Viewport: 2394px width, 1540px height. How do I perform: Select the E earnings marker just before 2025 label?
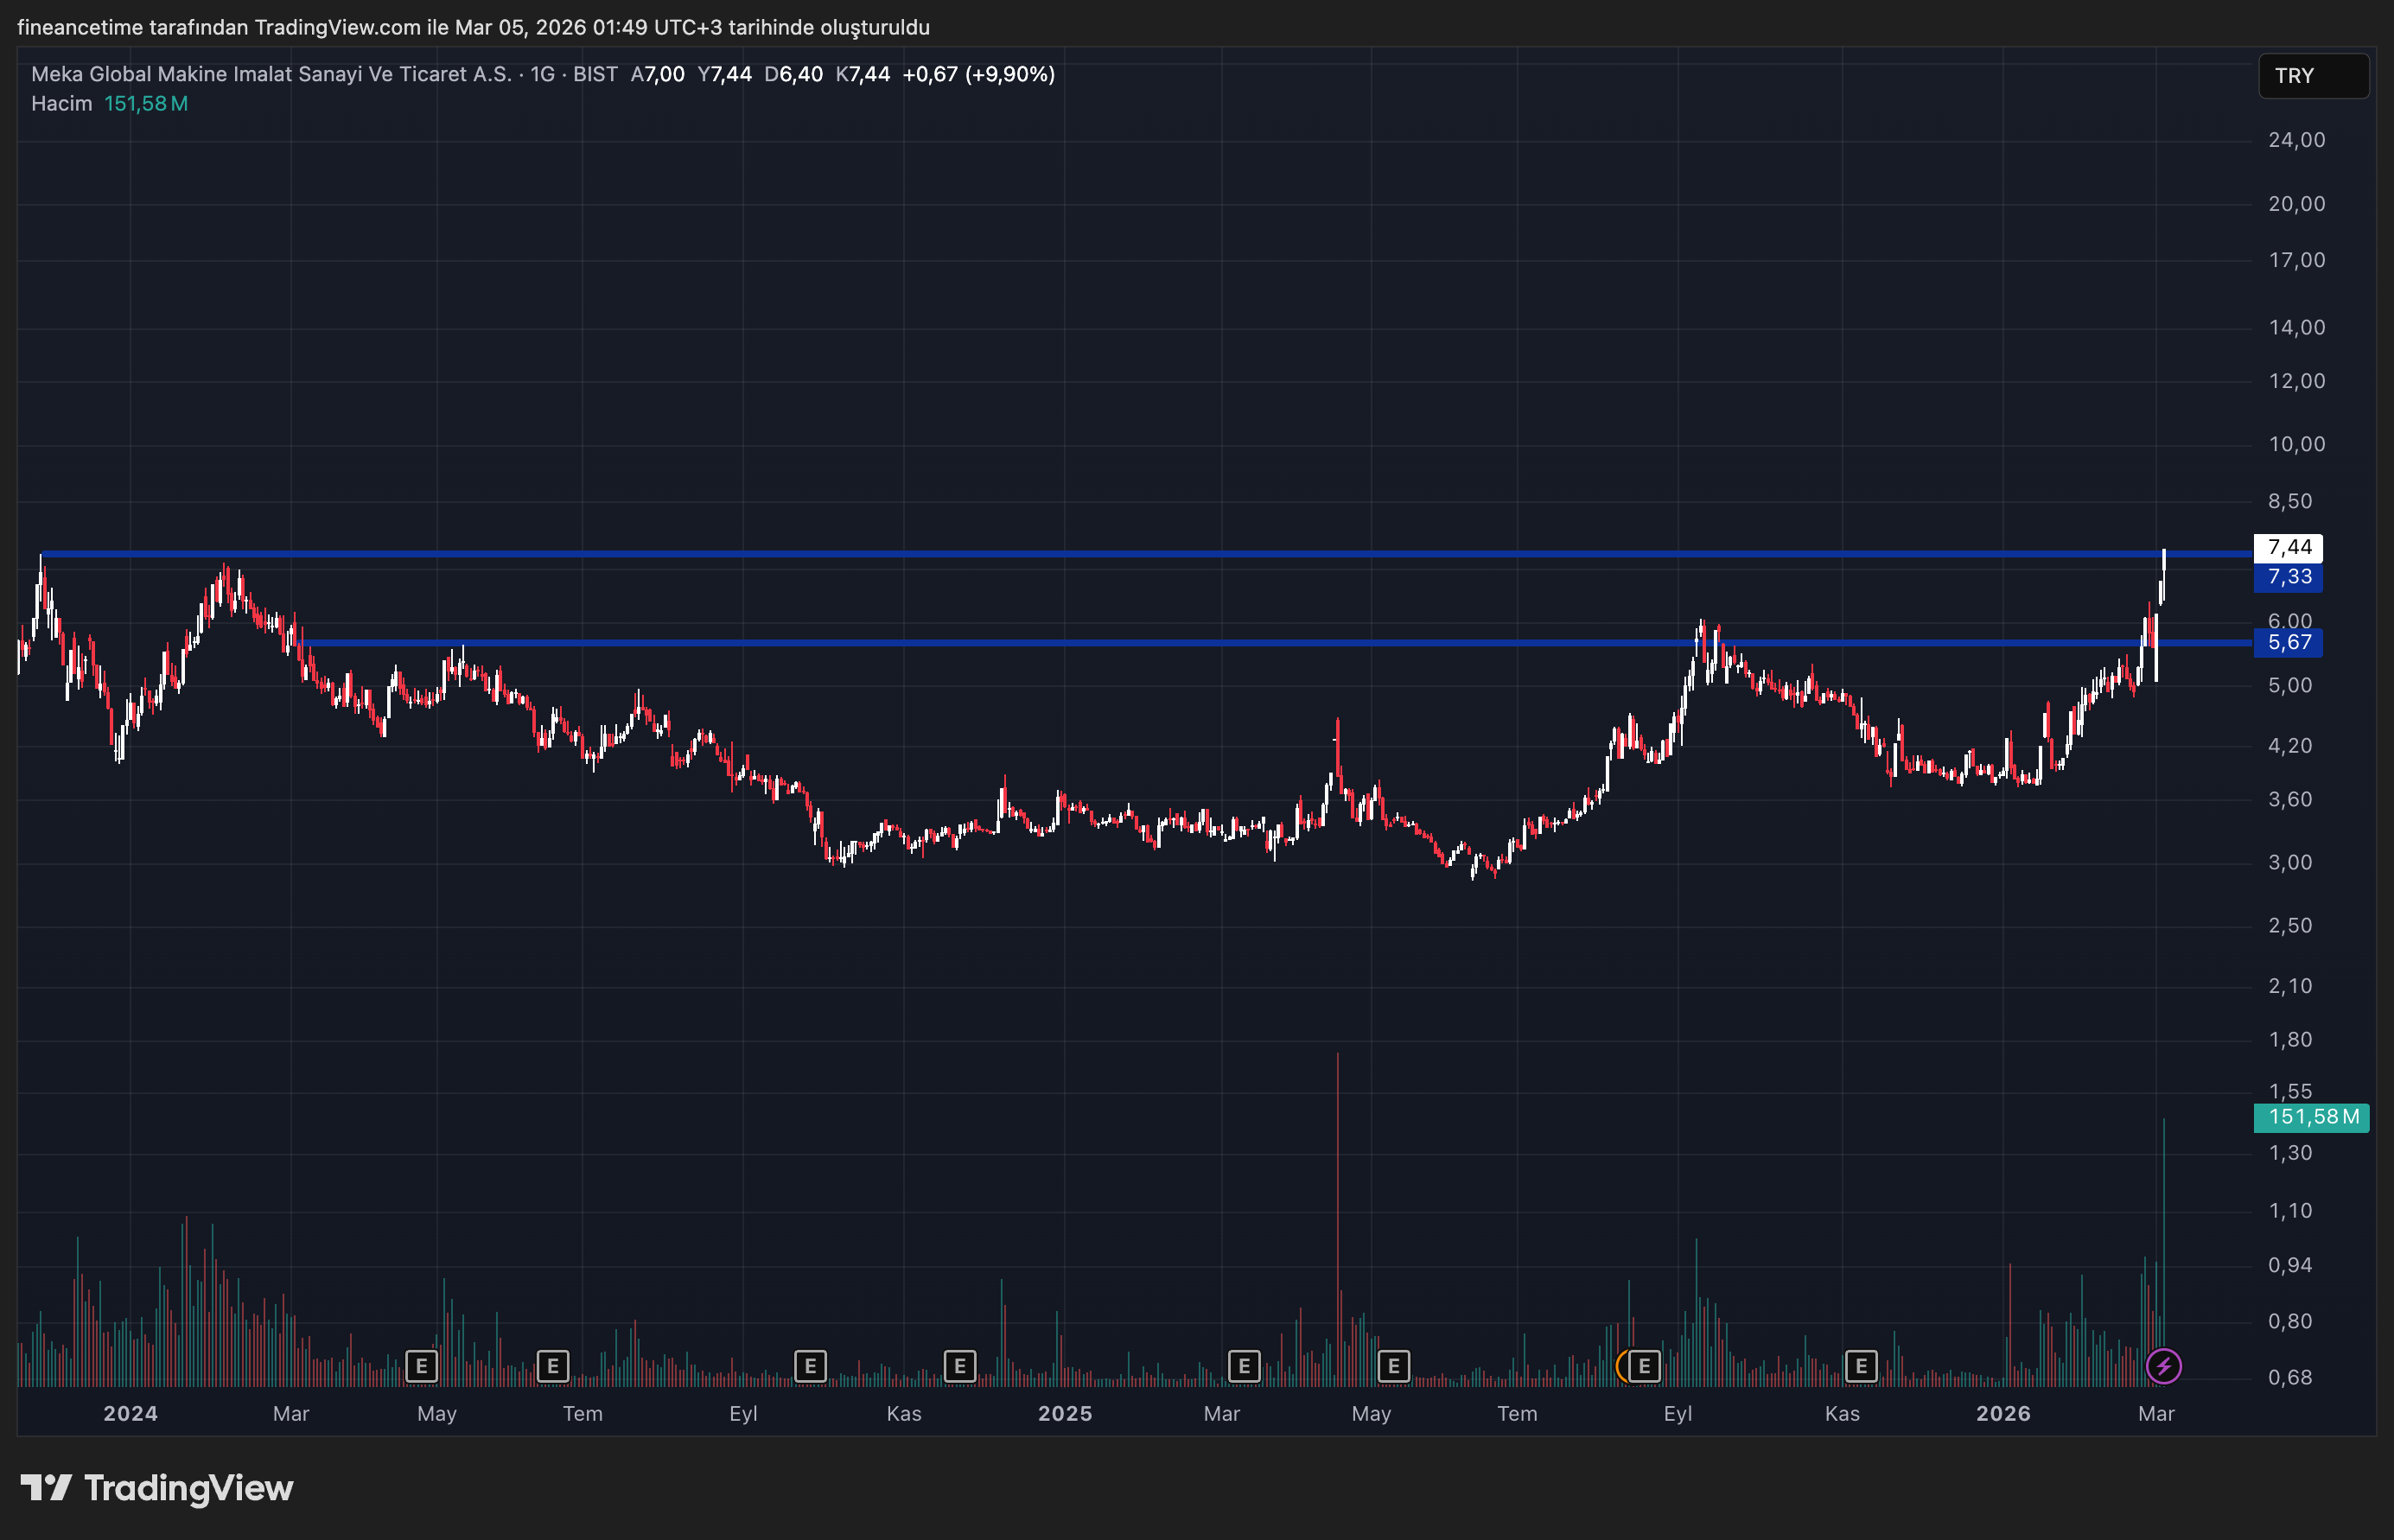click(x=959, y=1365)
